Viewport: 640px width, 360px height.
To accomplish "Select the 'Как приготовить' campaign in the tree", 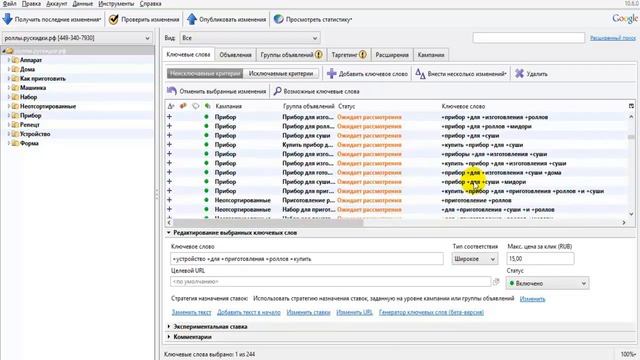I will pos(43,79).
